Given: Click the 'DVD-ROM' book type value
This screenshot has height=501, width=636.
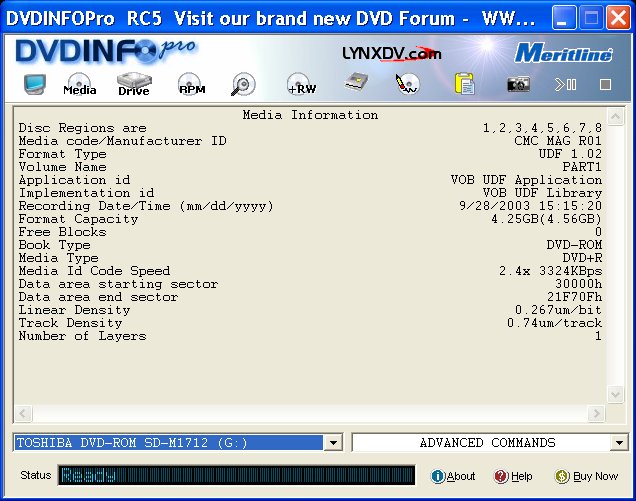Looking at the screenshot, I should (574, 245).
